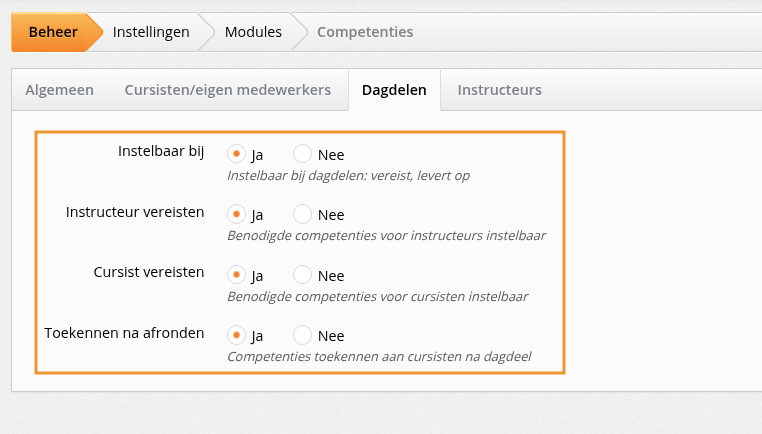Enable Ja for Cursist vereisten
The height and width of the screenshot is (434, 762).
click(237, 275)
